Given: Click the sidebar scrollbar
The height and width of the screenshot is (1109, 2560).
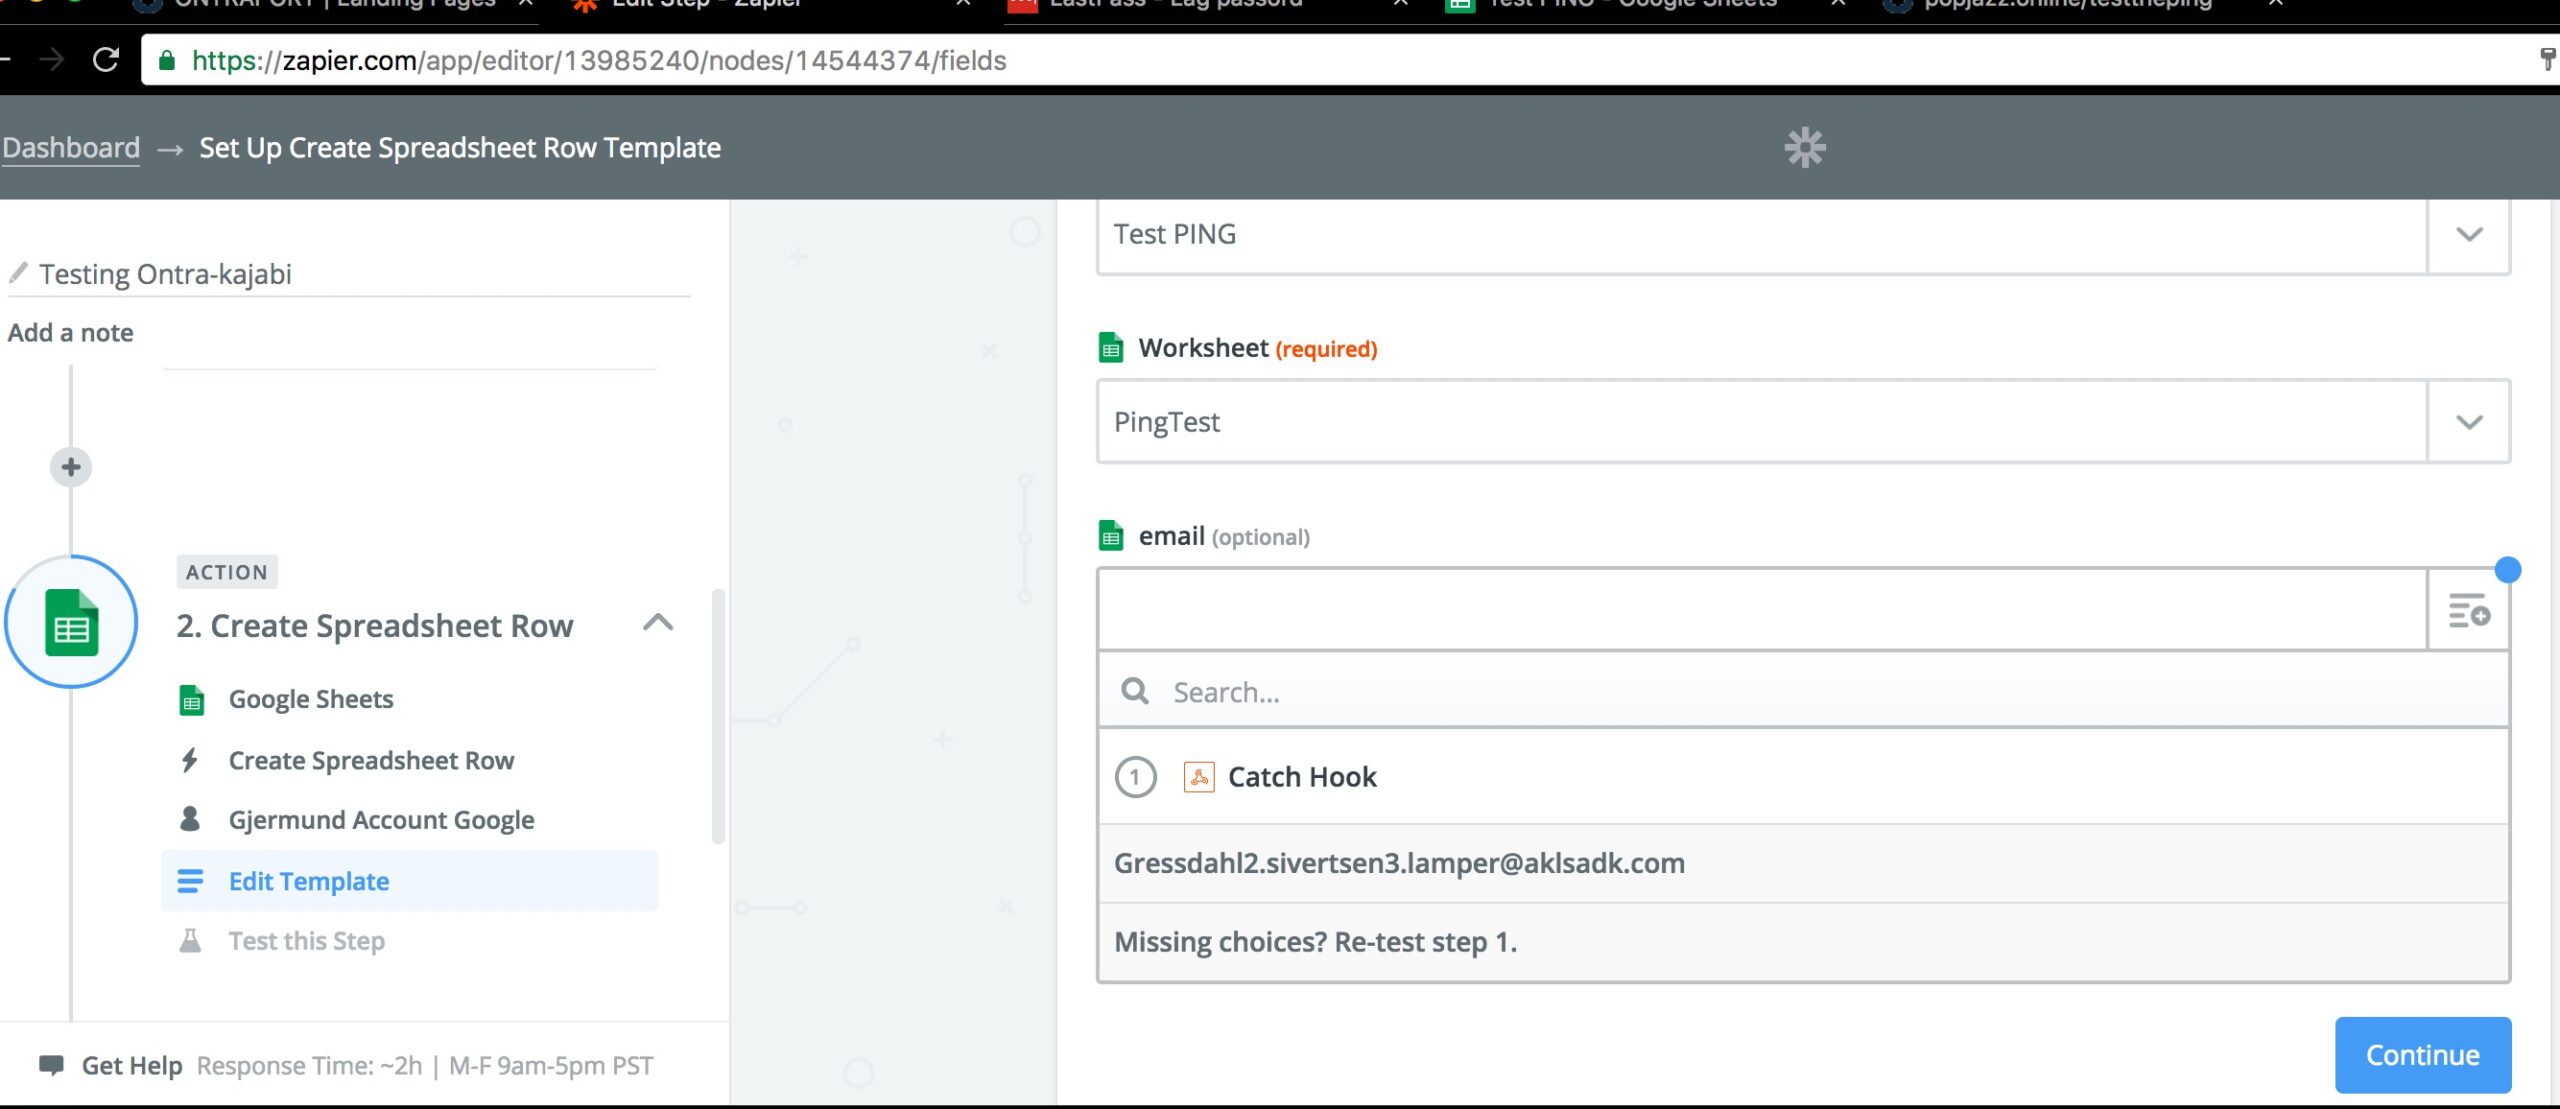Looking at the screenshot, I should click(717, 716).
